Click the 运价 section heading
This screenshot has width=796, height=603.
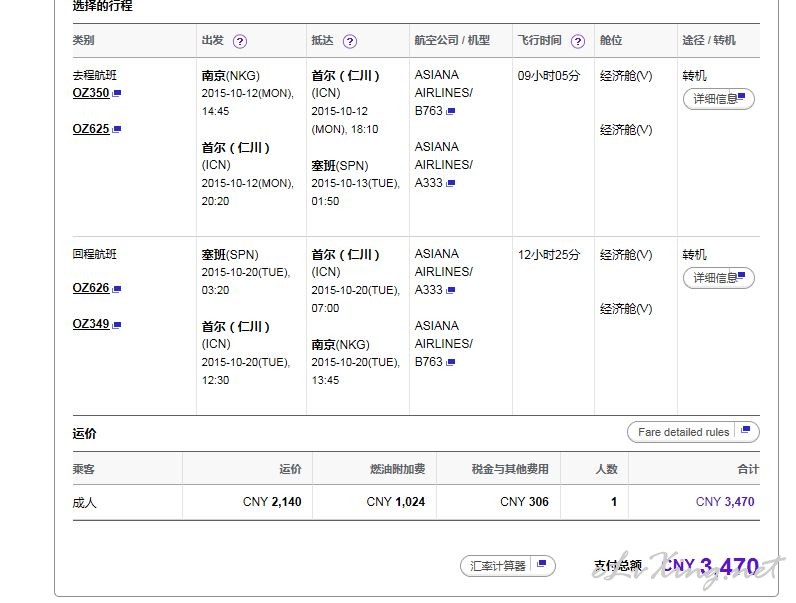click(84, 433)
